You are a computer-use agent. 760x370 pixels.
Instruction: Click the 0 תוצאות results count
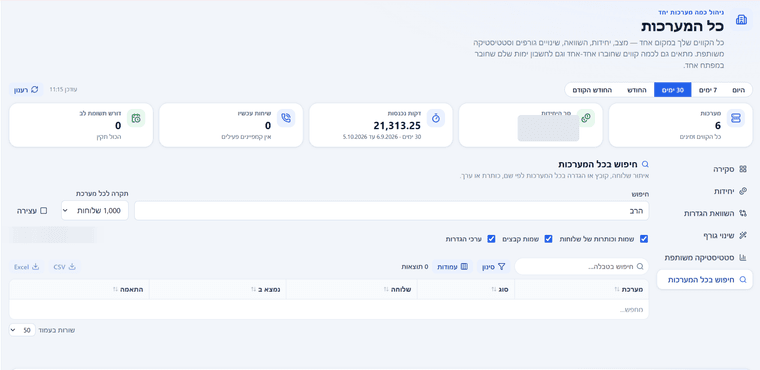click(x=415, y=266)
